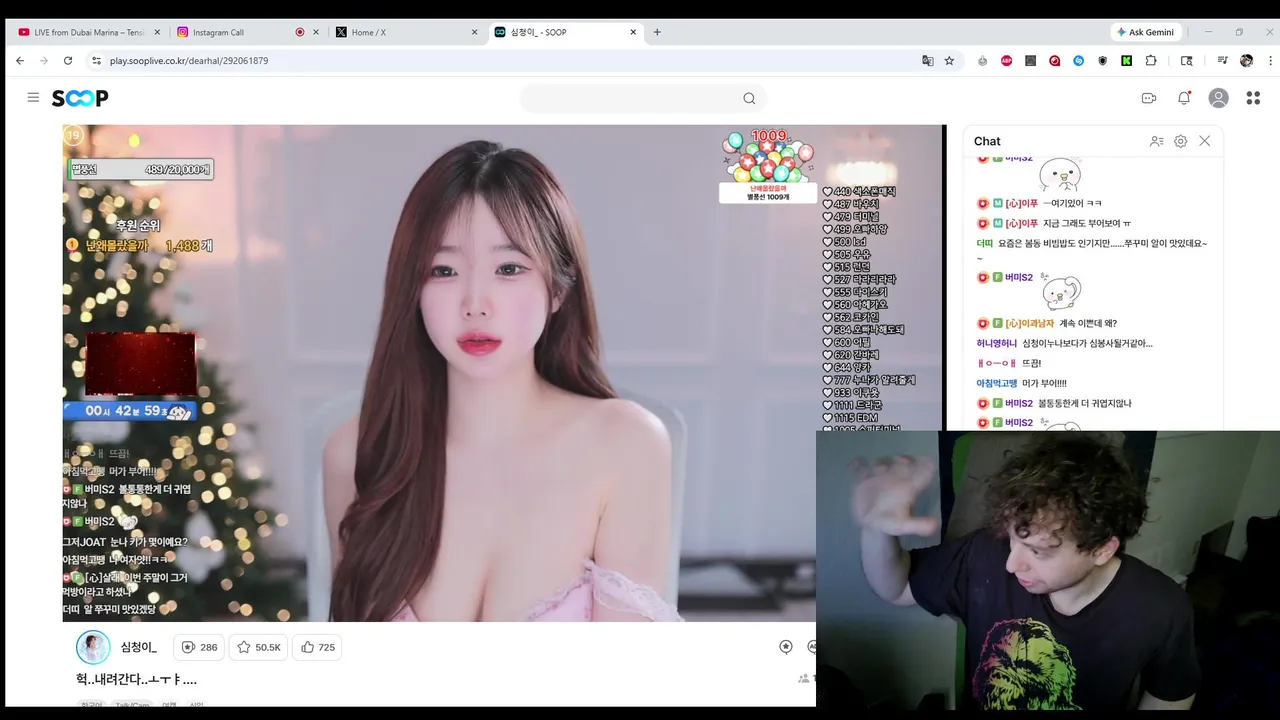The image size is (1280, 720).
Task: Click streamer name 심청이_
Action: tap(138, 647)
